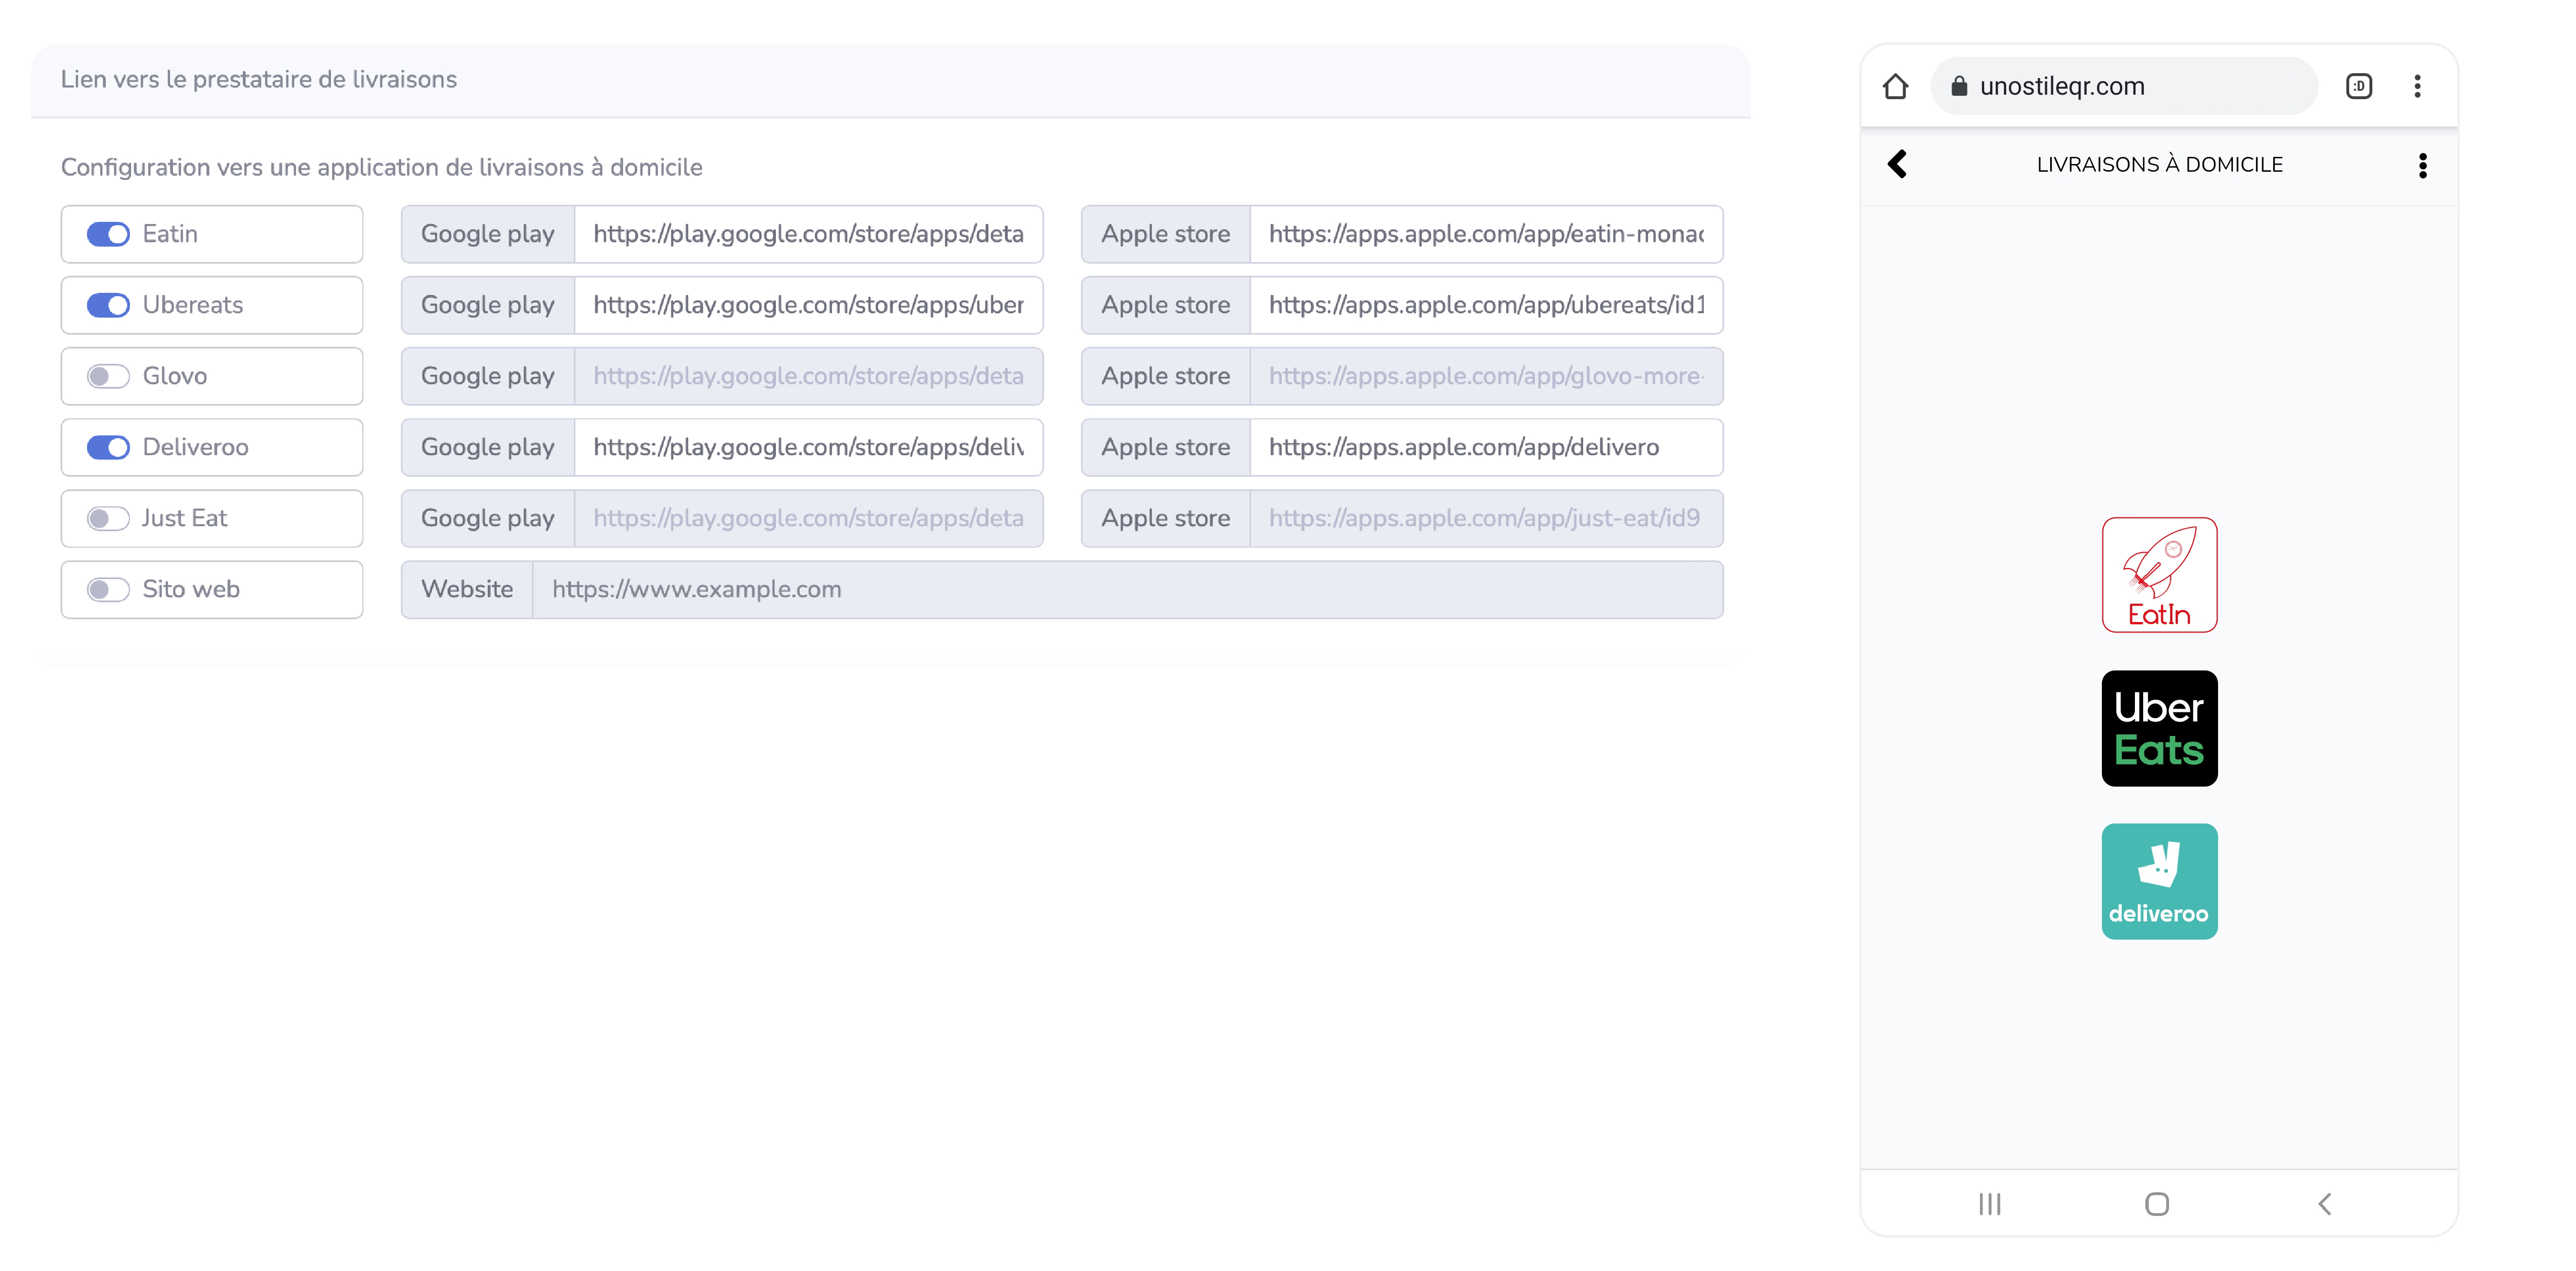Go back with the header chevron
The height and width of the screenshot is (1271, 2576).
1897,165
